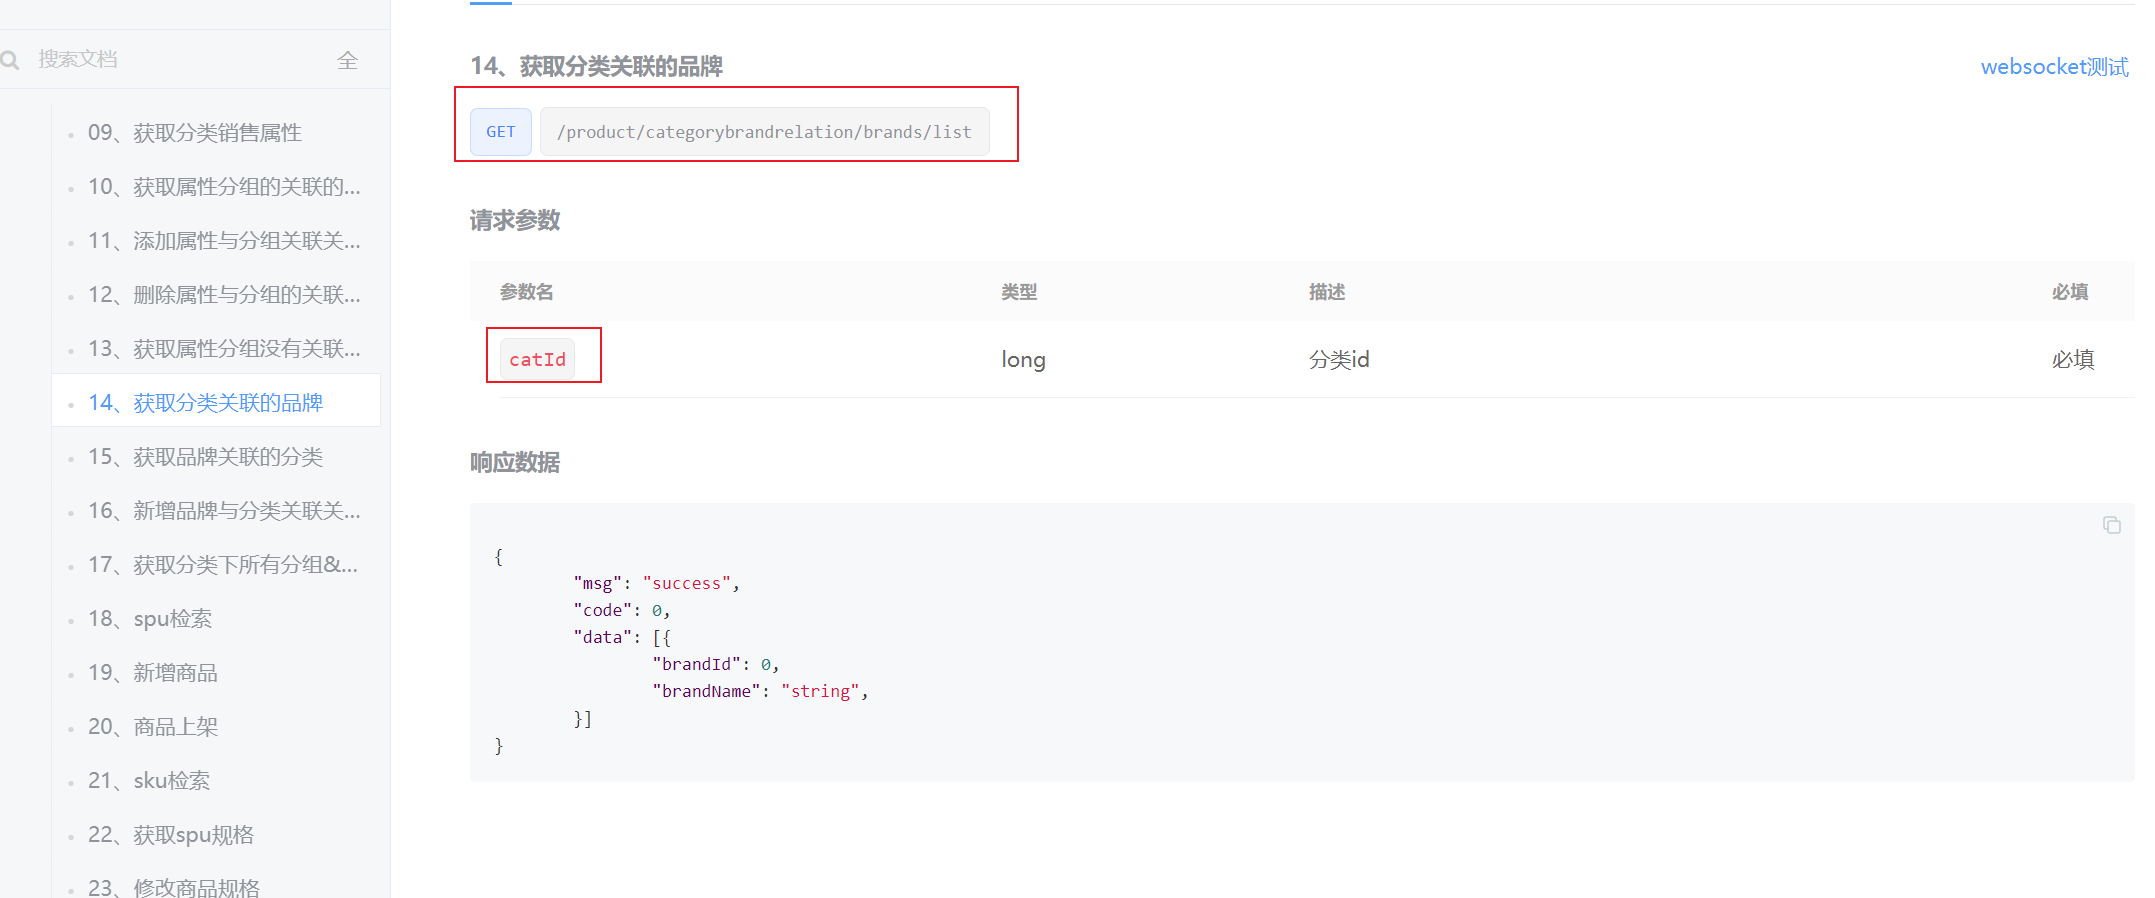Select 12、删除属性与分组的关联... entry

[x=224, y=295]
